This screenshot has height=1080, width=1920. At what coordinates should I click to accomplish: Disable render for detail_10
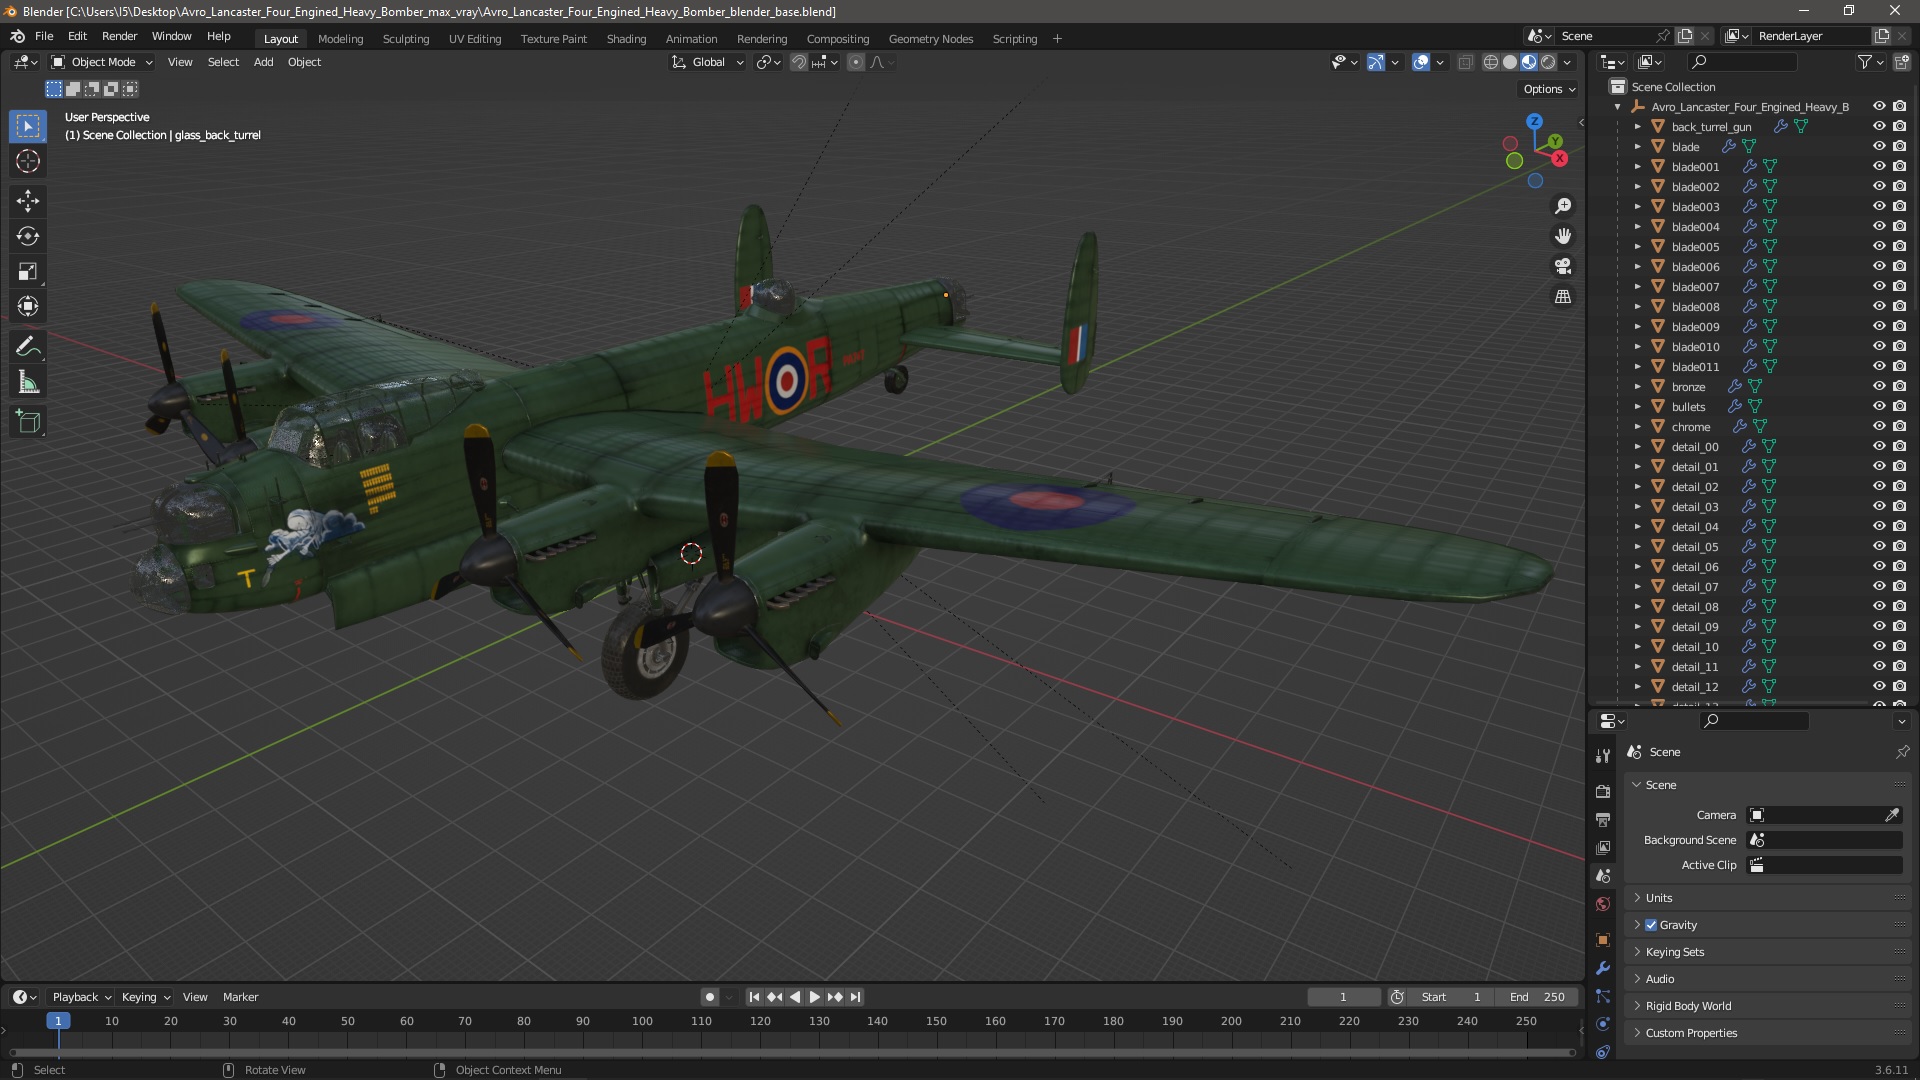(x=1899, y=646)
